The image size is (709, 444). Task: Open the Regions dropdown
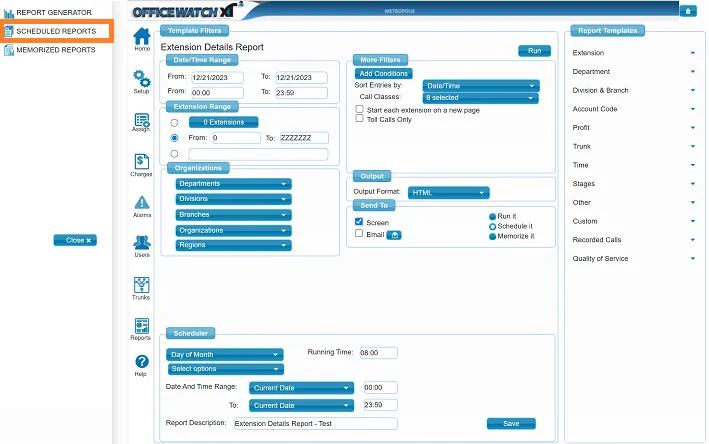tap(233, 245)
